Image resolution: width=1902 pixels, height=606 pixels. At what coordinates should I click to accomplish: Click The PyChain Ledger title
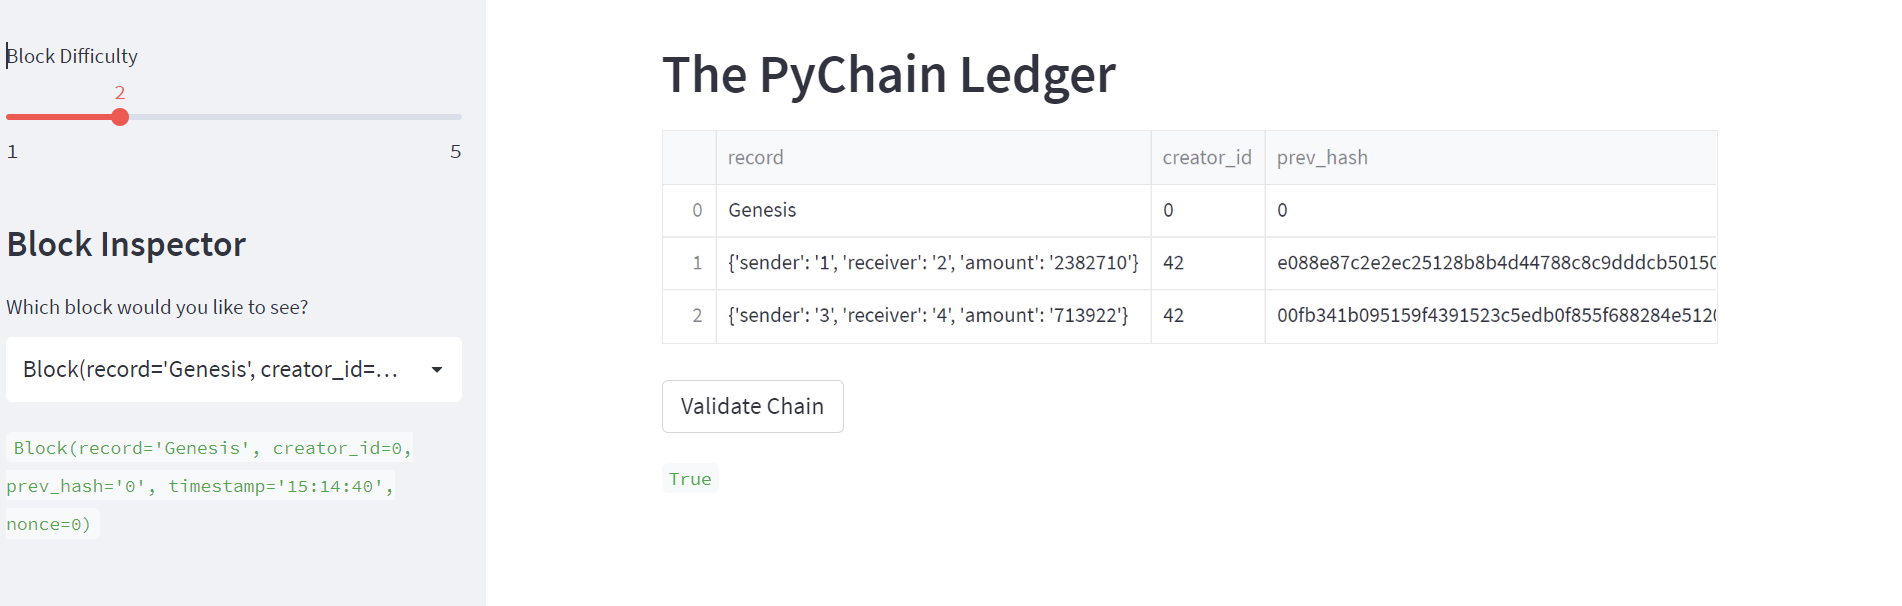[x=888, y=73]
